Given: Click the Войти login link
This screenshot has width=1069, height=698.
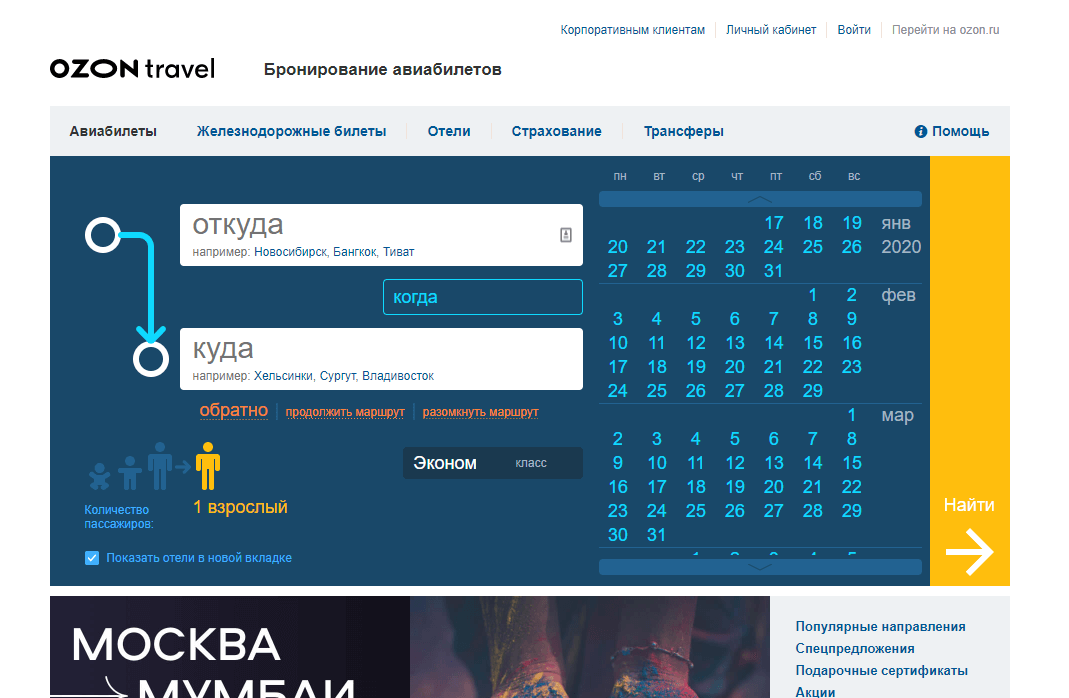Looking at the screenshot, I should (854, 30).
